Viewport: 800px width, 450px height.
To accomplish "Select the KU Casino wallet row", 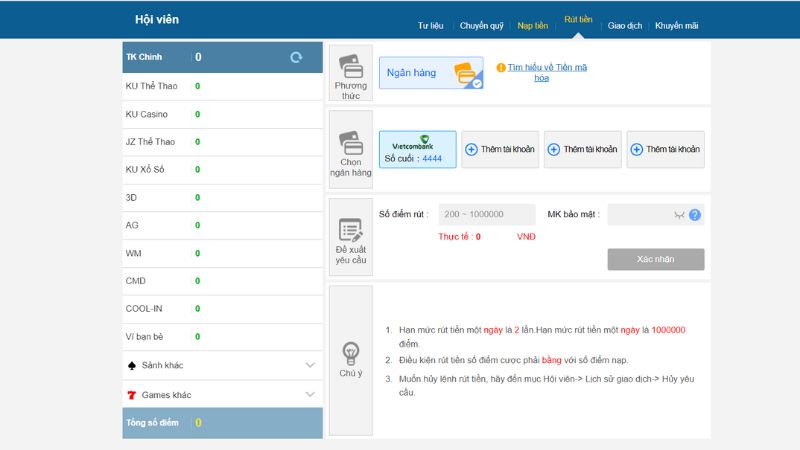I will point(222,114).
